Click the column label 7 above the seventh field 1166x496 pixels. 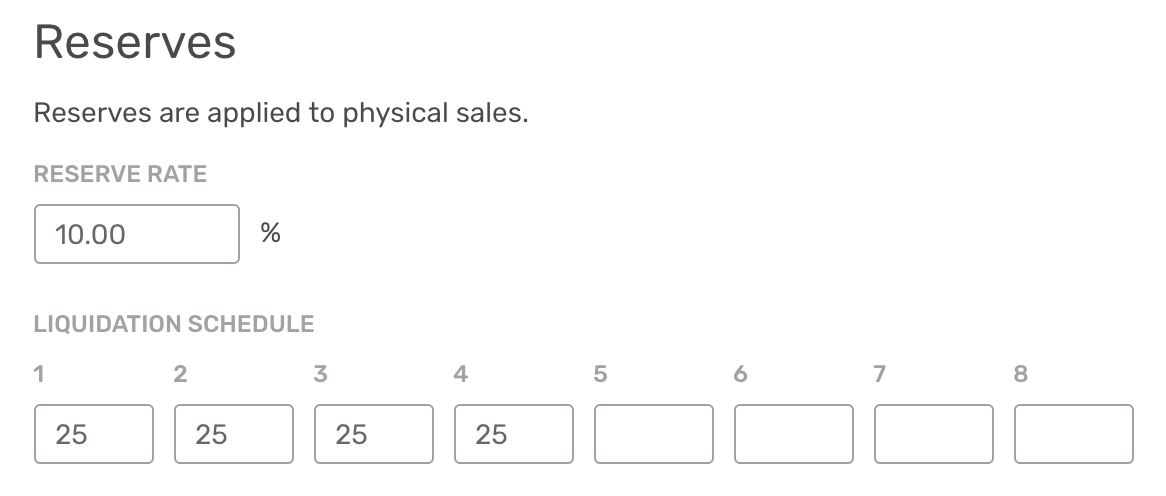tap(880, 374)
